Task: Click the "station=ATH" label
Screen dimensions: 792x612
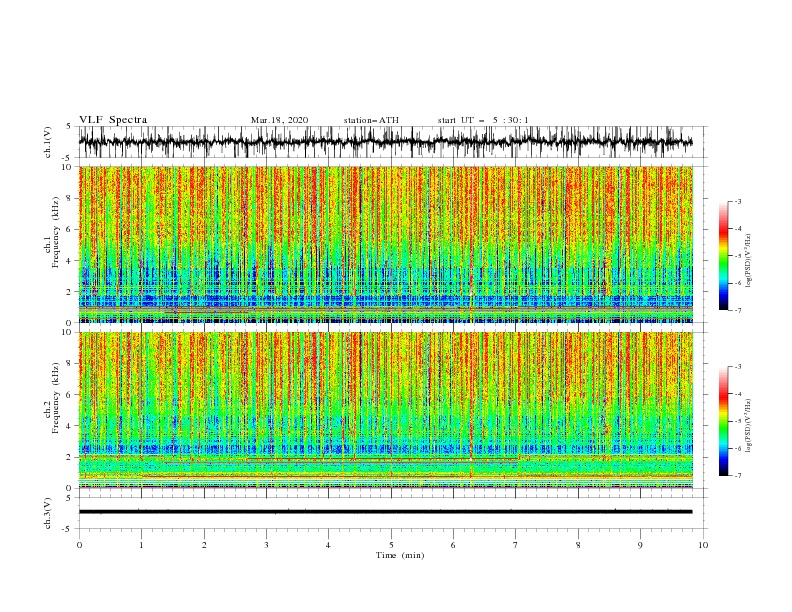Action: [371, 120]
